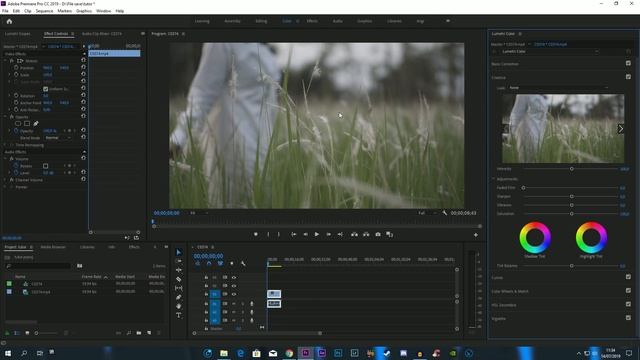The height and width of the screenshot is (360, 640).
Task: Select the Selection tool in tools panel
Action: click(x=178, y=252)
